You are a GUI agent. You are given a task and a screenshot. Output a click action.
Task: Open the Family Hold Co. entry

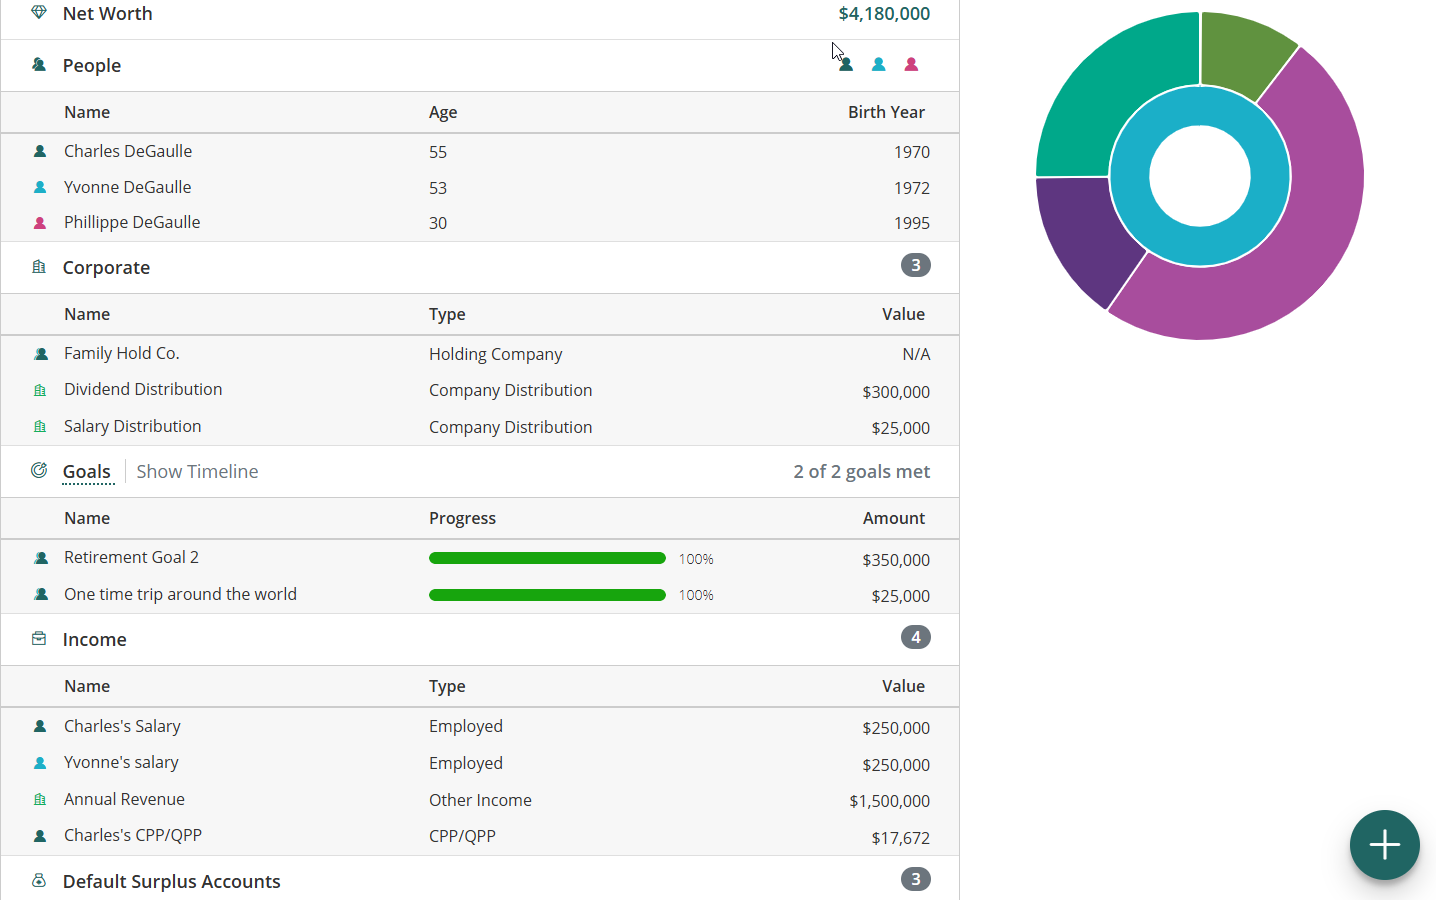[122, 354]
